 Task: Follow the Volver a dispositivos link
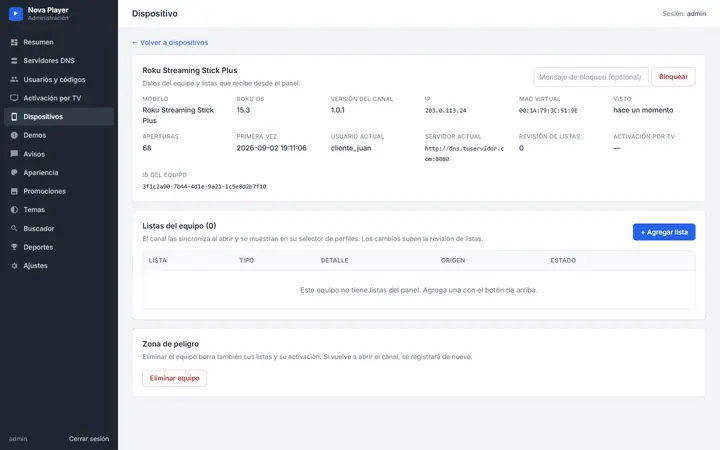click(x=170, y=42)
